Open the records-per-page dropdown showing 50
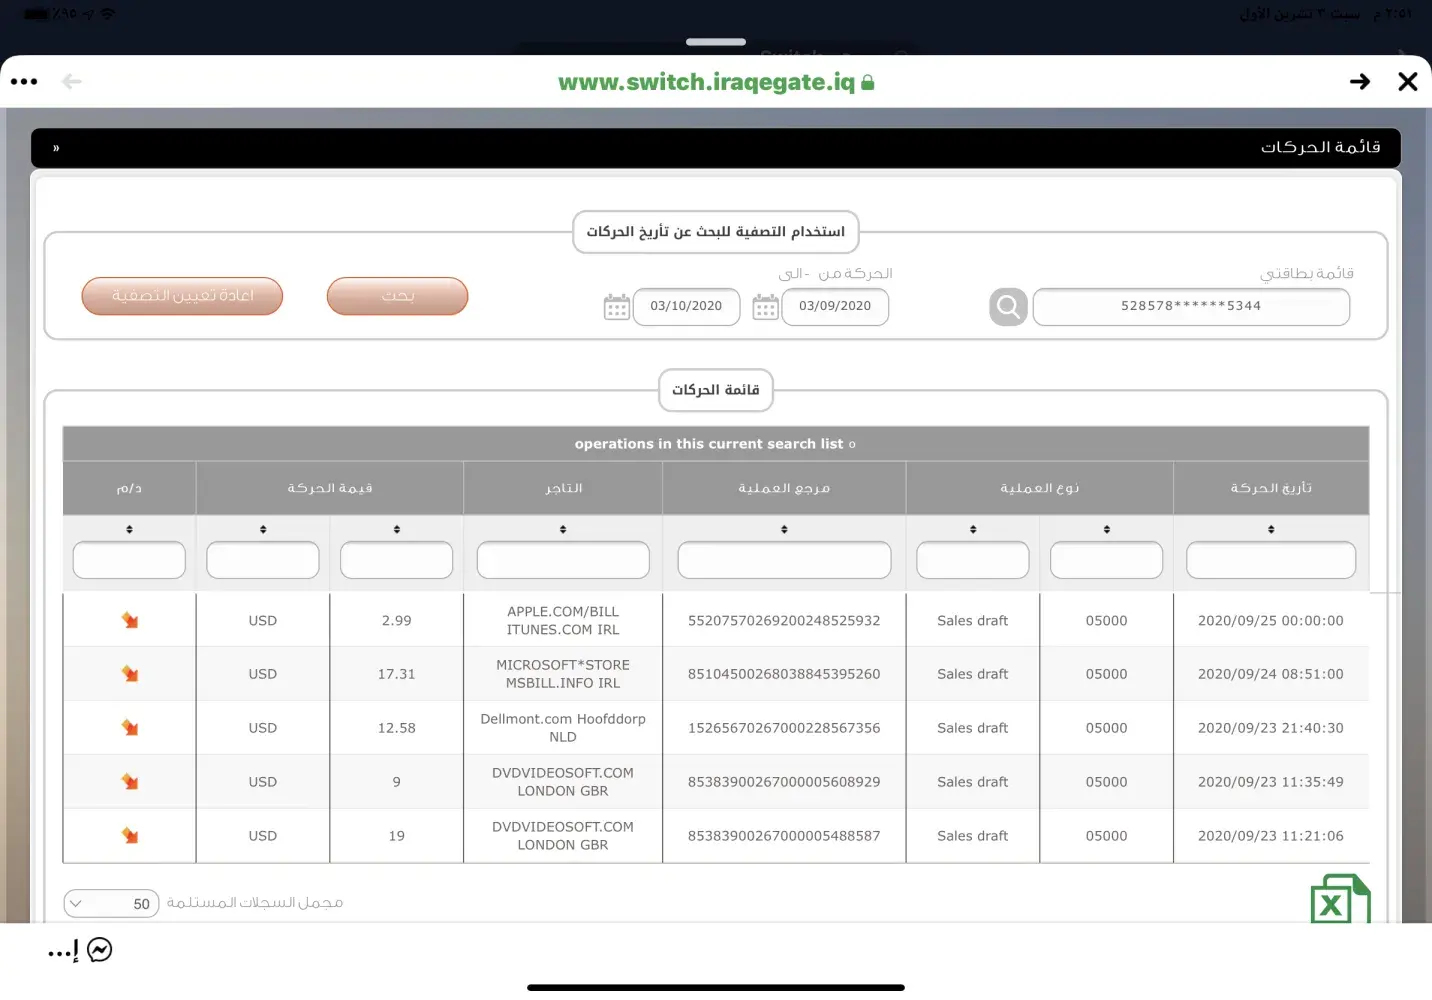Image resolution: width=1432 pixels, height=1000 pixels. coord(111,904)
